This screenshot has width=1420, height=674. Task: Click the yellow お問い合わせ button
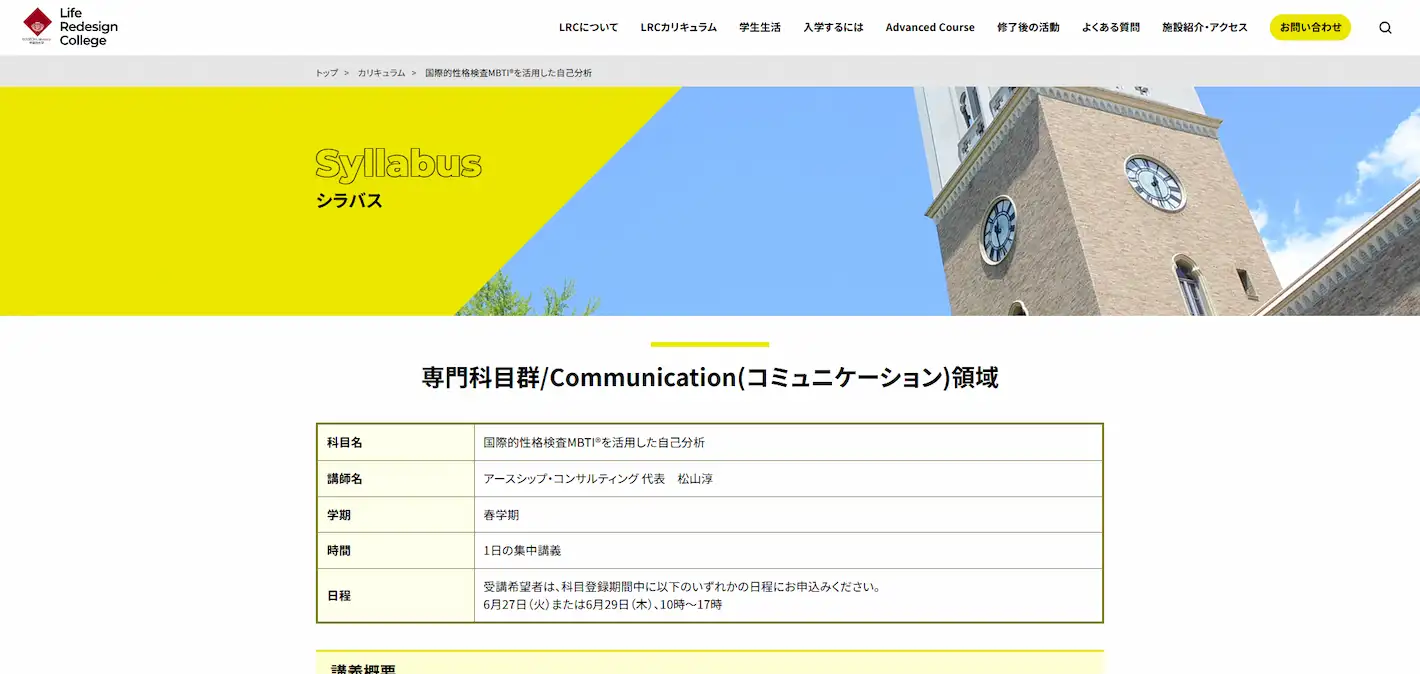pyautogui.click(x=1310, y=28)
